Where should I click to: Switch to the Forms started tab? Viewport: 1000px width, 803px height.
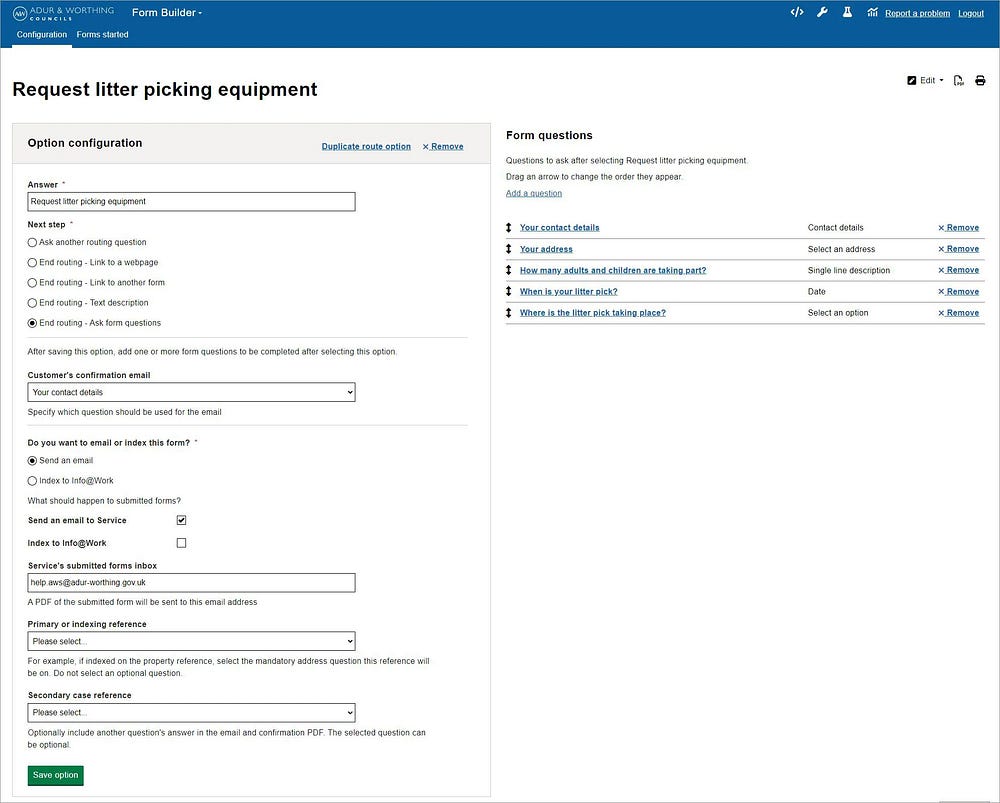102,33
